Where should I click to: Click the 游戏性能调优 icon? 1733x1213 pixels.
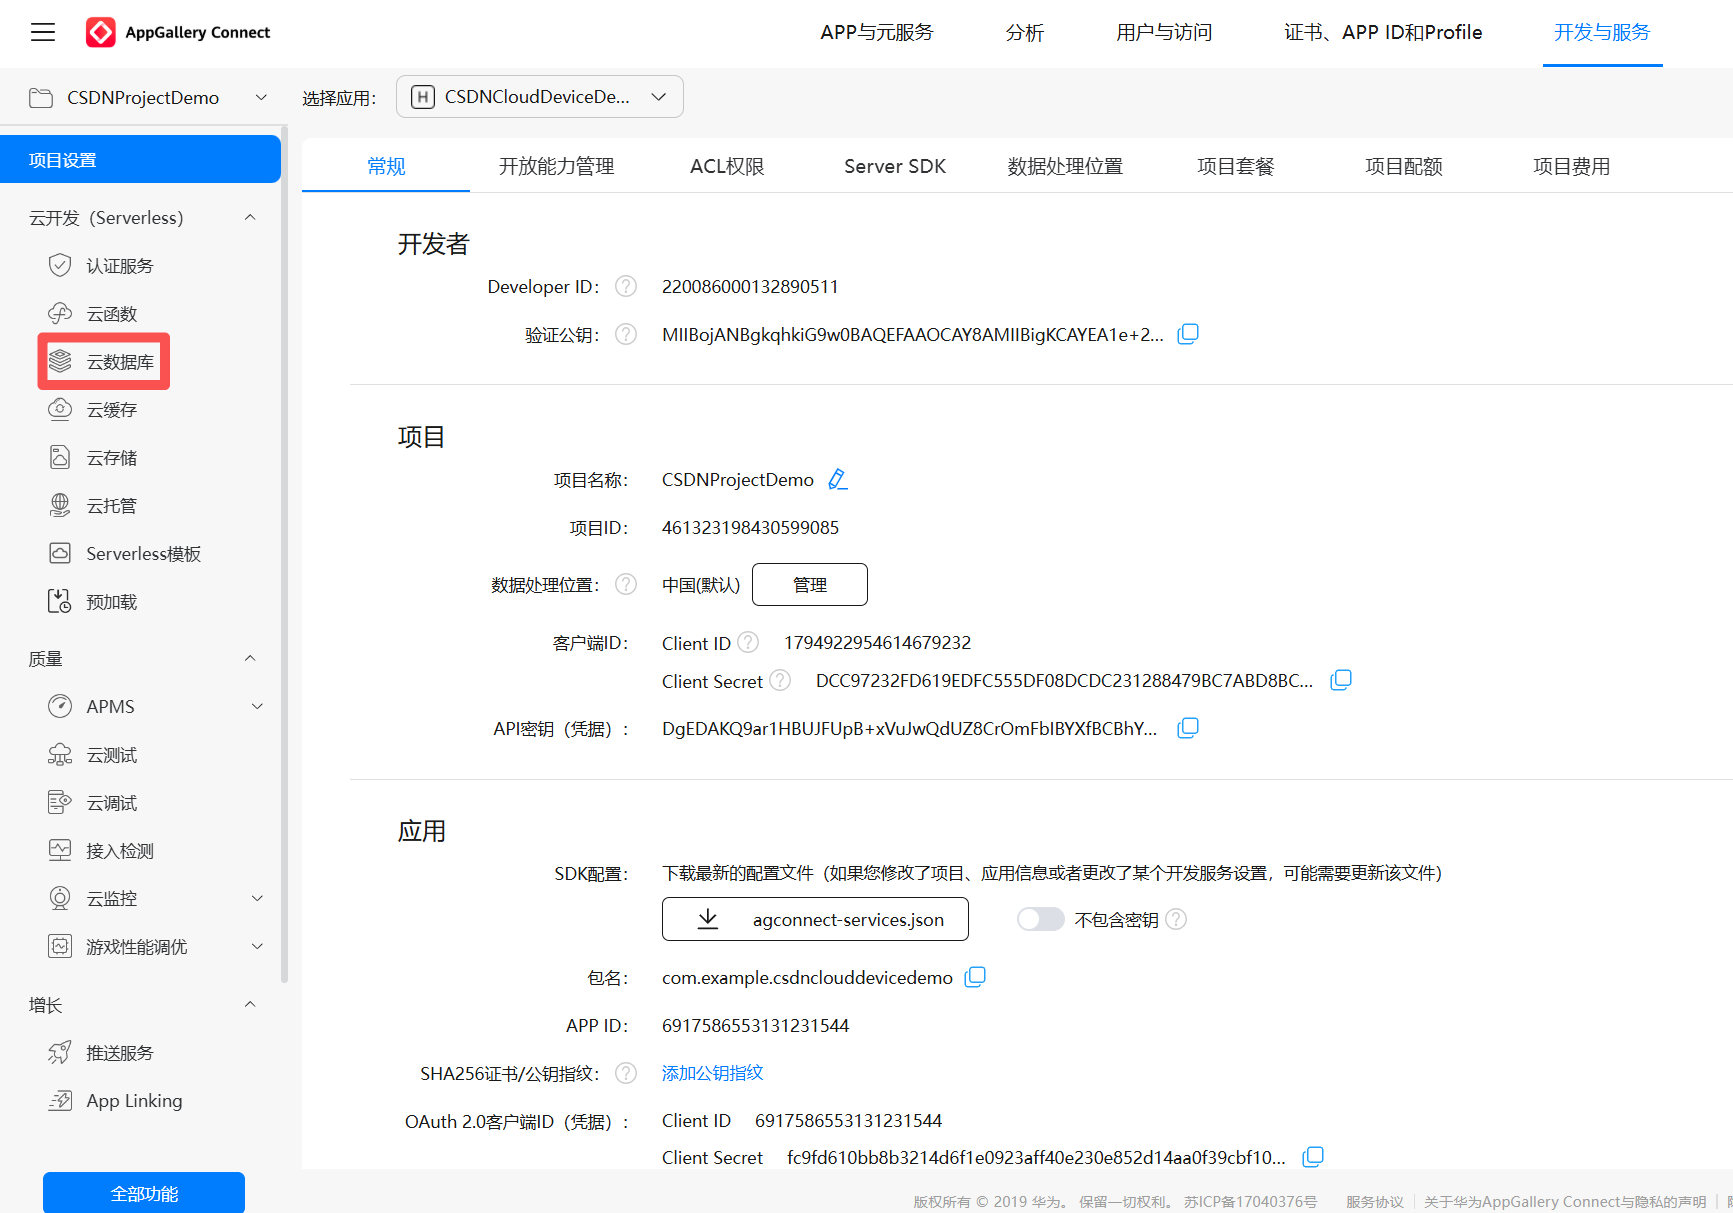pos(60,946)
